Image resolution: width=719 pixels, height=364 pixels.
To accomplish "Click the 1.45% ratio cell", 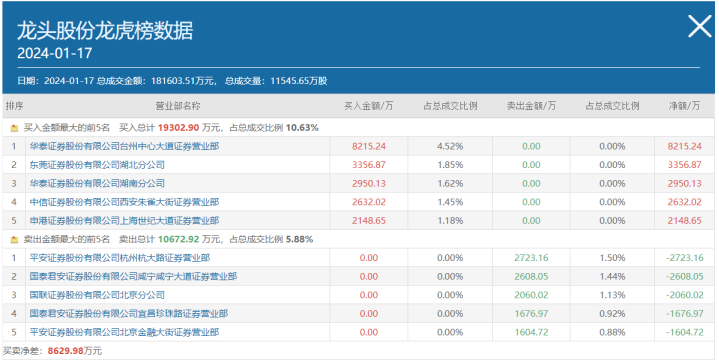I will (450, 202).
